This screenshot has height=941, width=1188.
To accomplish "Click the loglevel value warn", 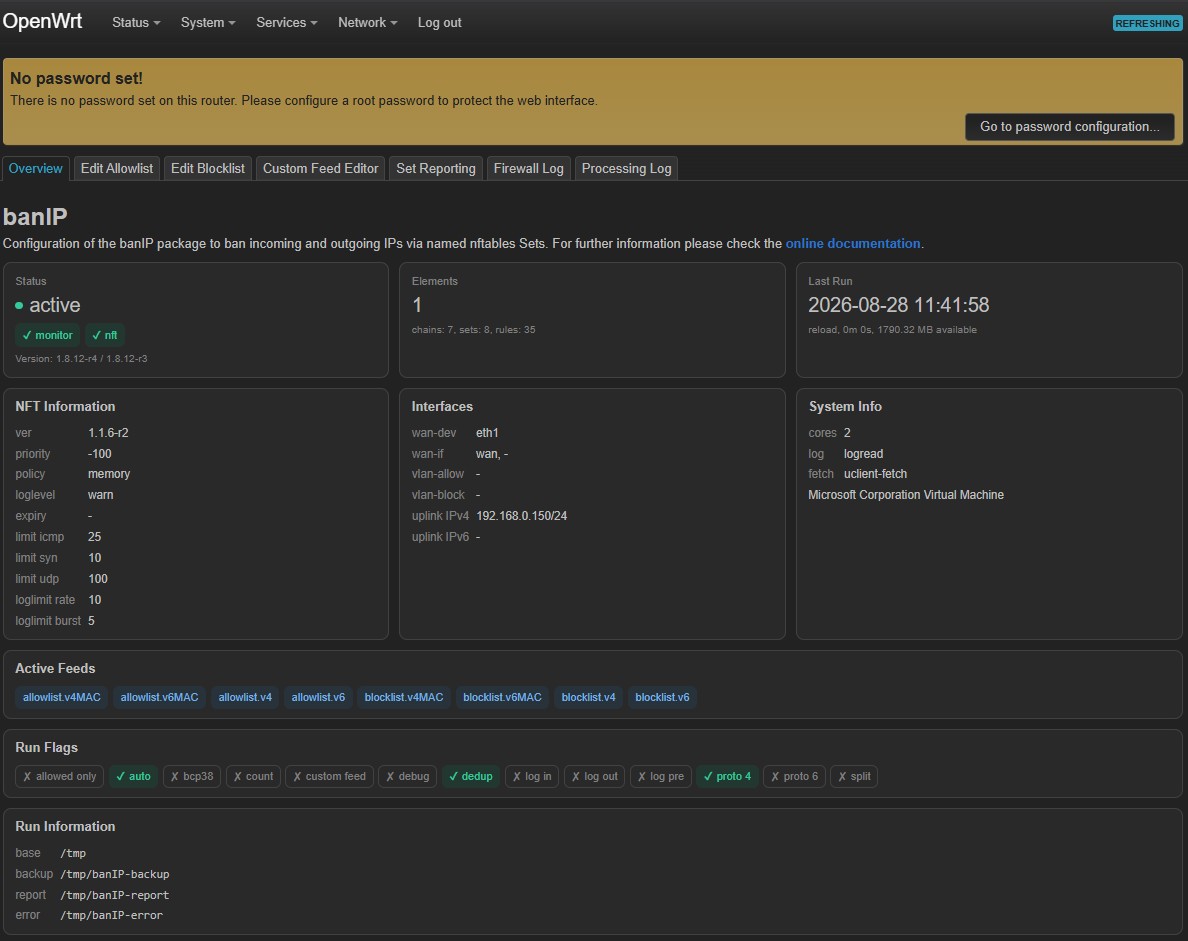I will (x=101, y=495).
